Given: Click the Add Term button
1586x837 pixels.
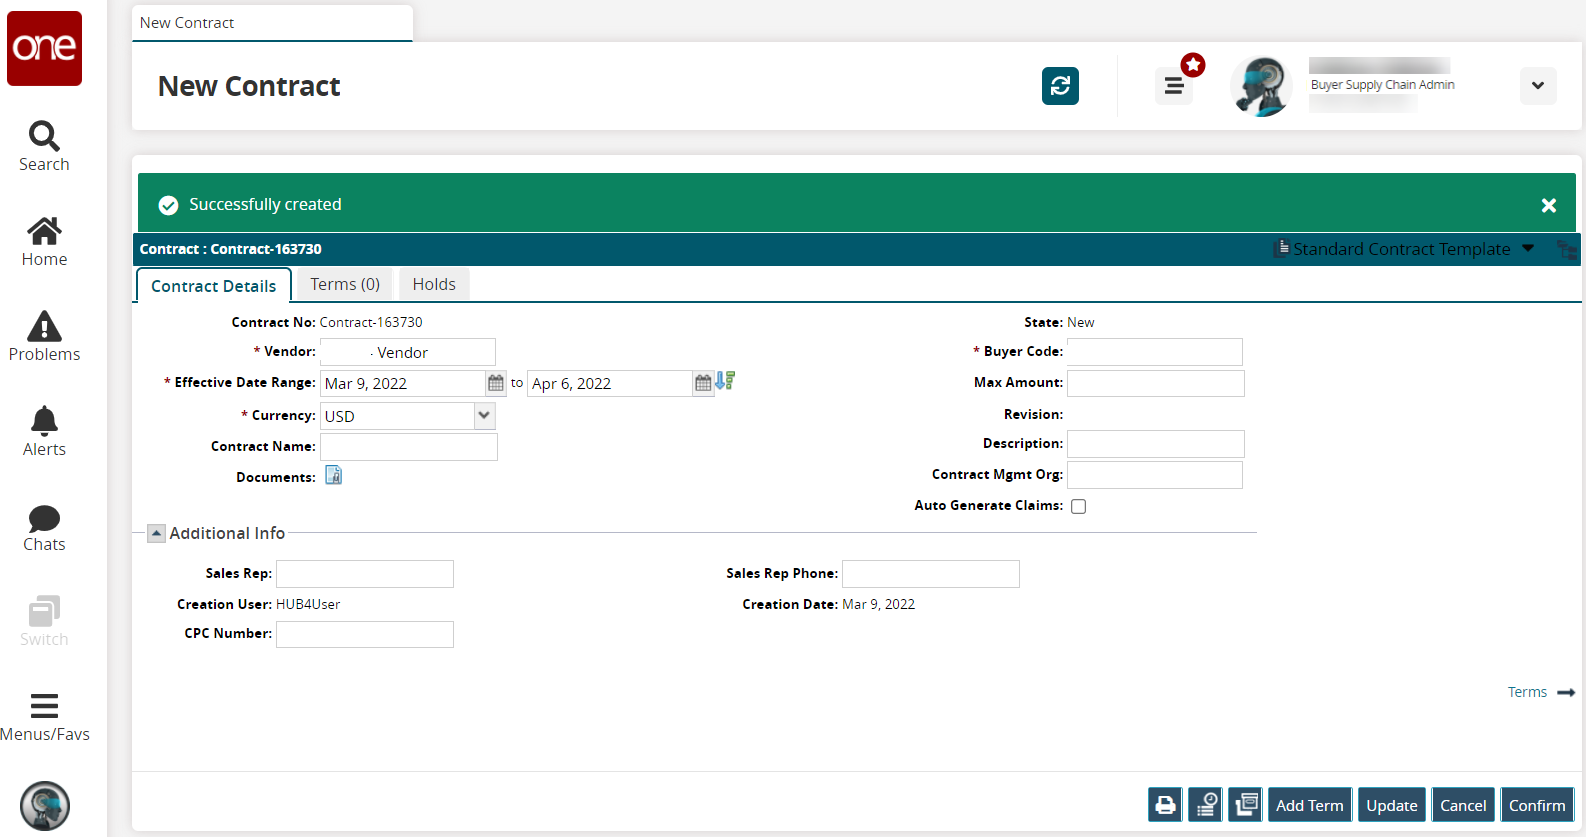Looking at the screenshot, I should [x=1309, y=805].
